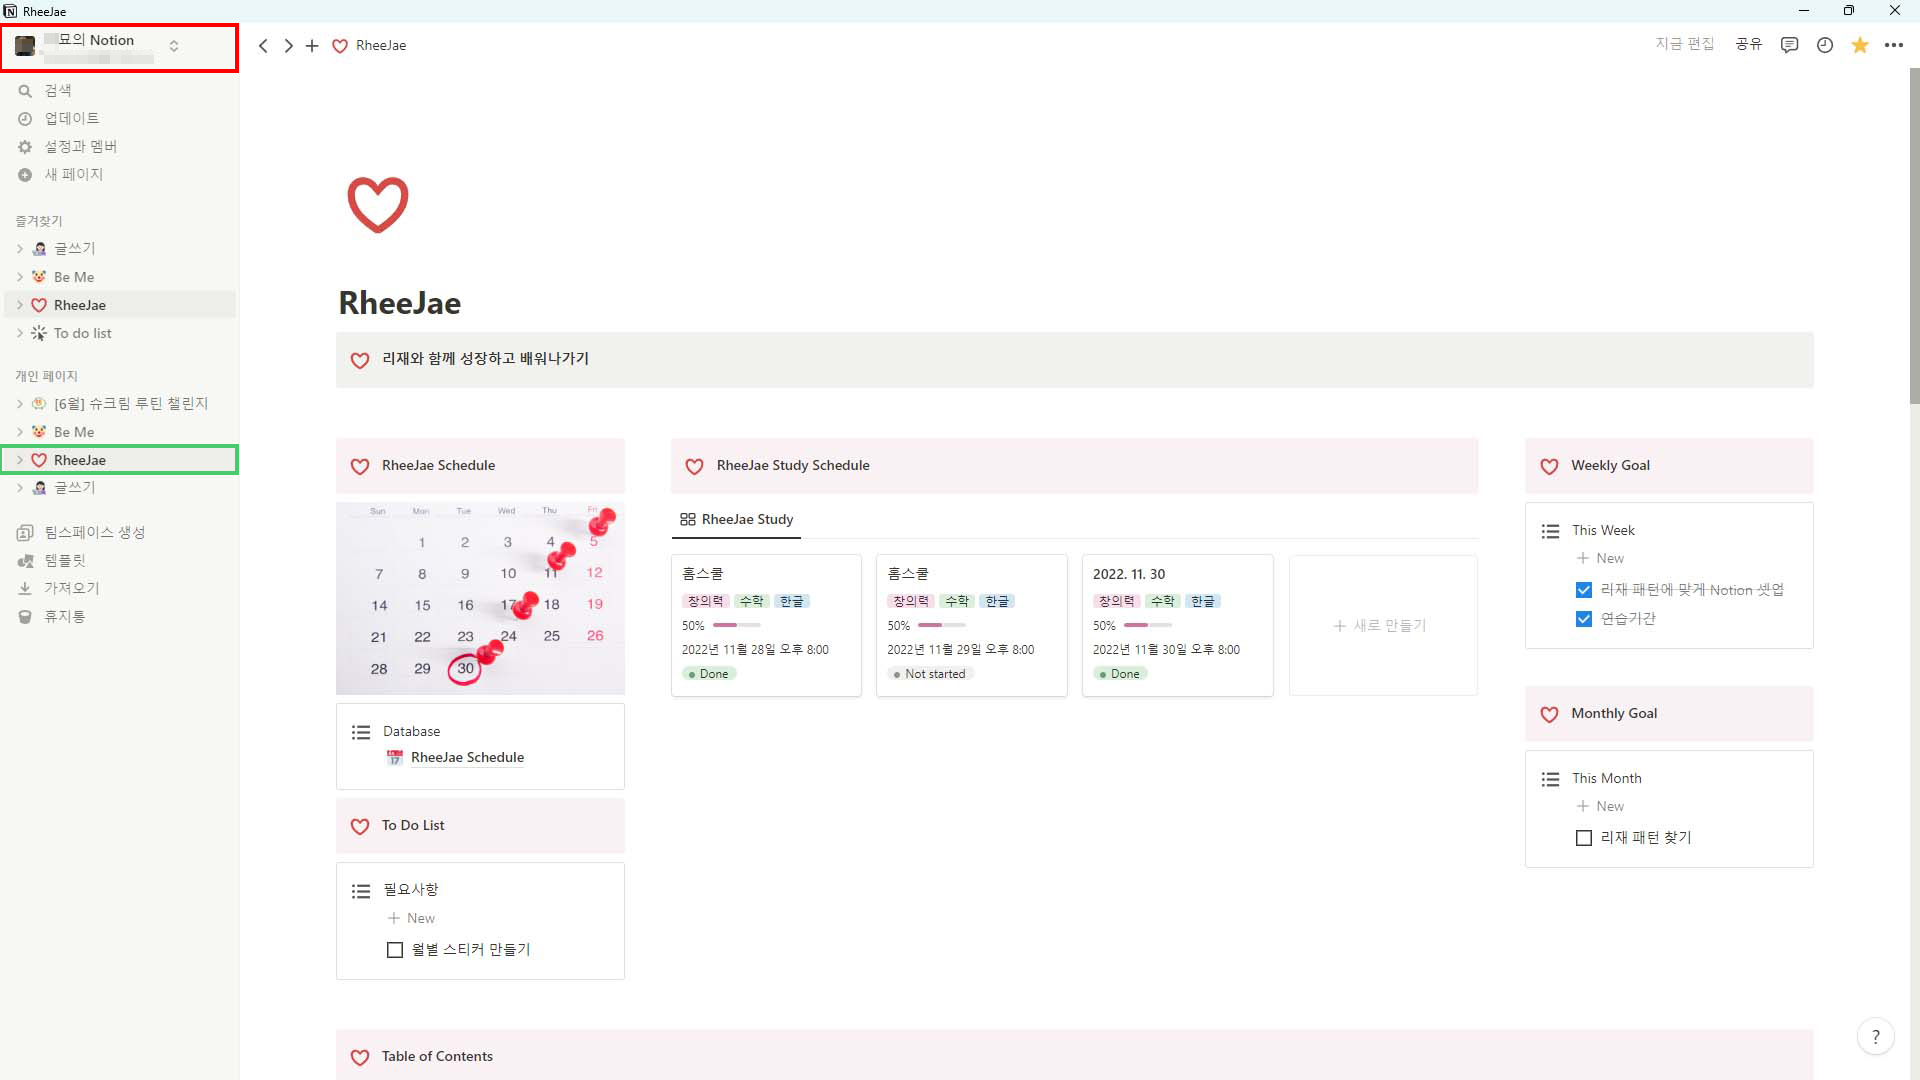The width and height of the screenshot is (1920, 1080).
Task: Click the back navigation arrow
Action: pyautogui.click(x=263, y=46)
